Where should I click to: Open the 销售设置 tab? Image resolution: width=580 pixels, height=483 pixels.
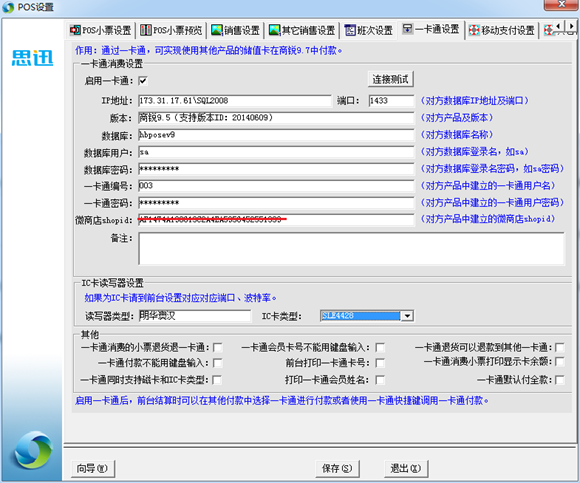tap(236, 30)
